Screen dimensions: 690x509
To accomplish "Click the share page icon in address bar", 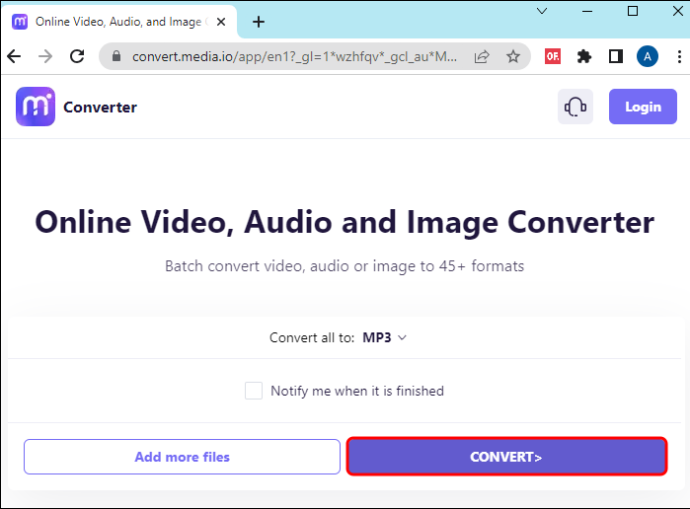I will (x=482, y=56).
